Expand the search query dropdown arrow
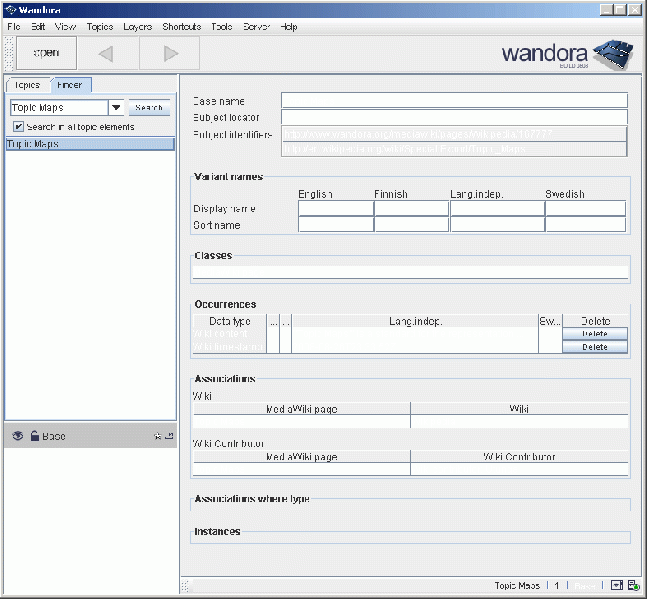The image size is (647, 599). tap(116, 108)
